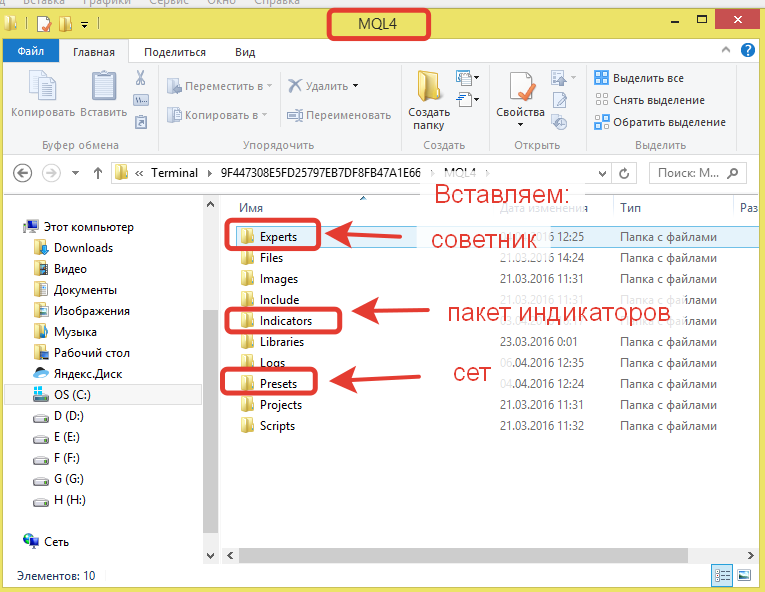Click the long hash folder in address bar

point(321,173)
